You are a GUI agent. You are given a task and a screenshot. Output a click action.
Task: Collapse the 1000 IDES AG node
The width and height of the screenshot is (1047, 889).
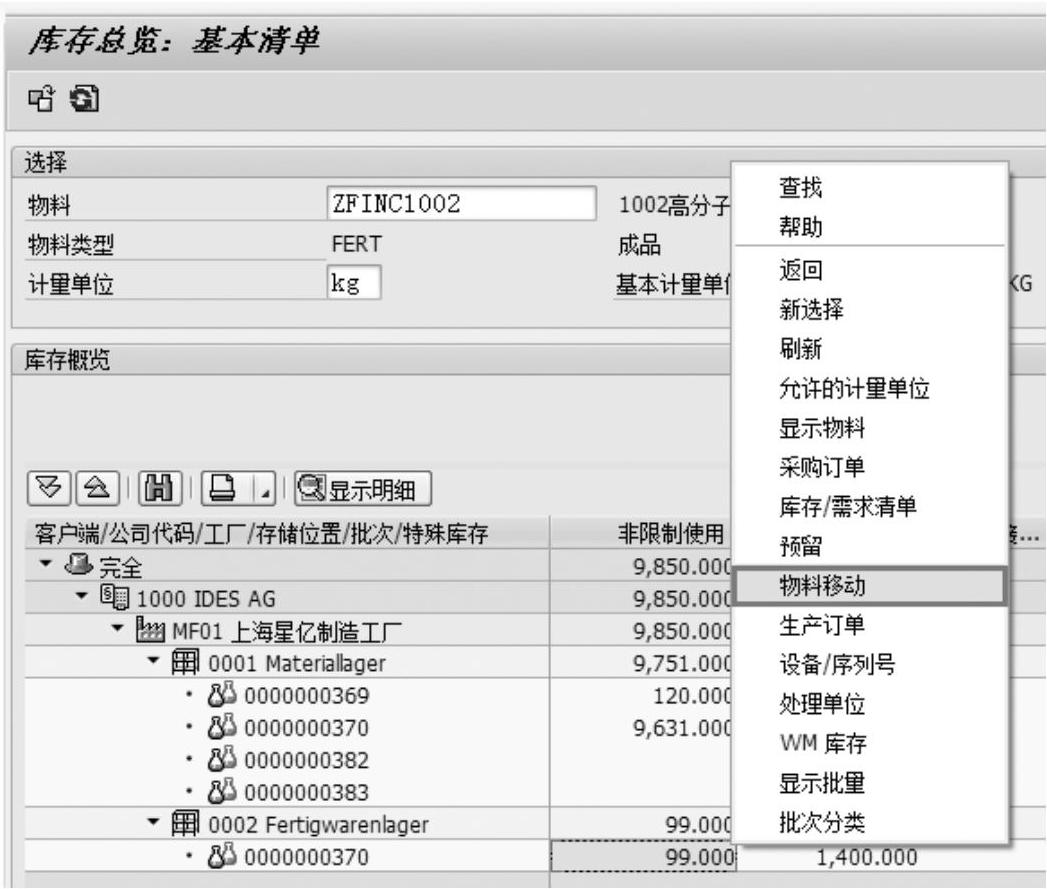81,595
